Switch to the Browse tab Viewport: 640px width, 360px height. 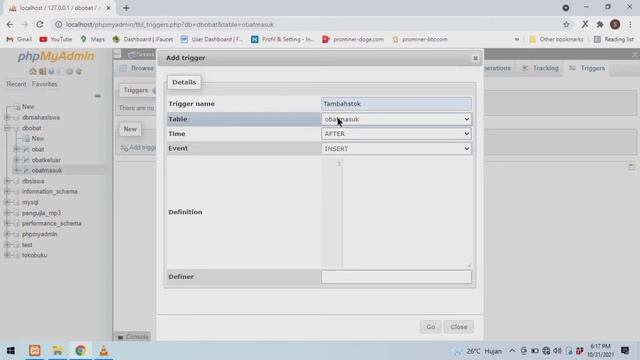137,68
